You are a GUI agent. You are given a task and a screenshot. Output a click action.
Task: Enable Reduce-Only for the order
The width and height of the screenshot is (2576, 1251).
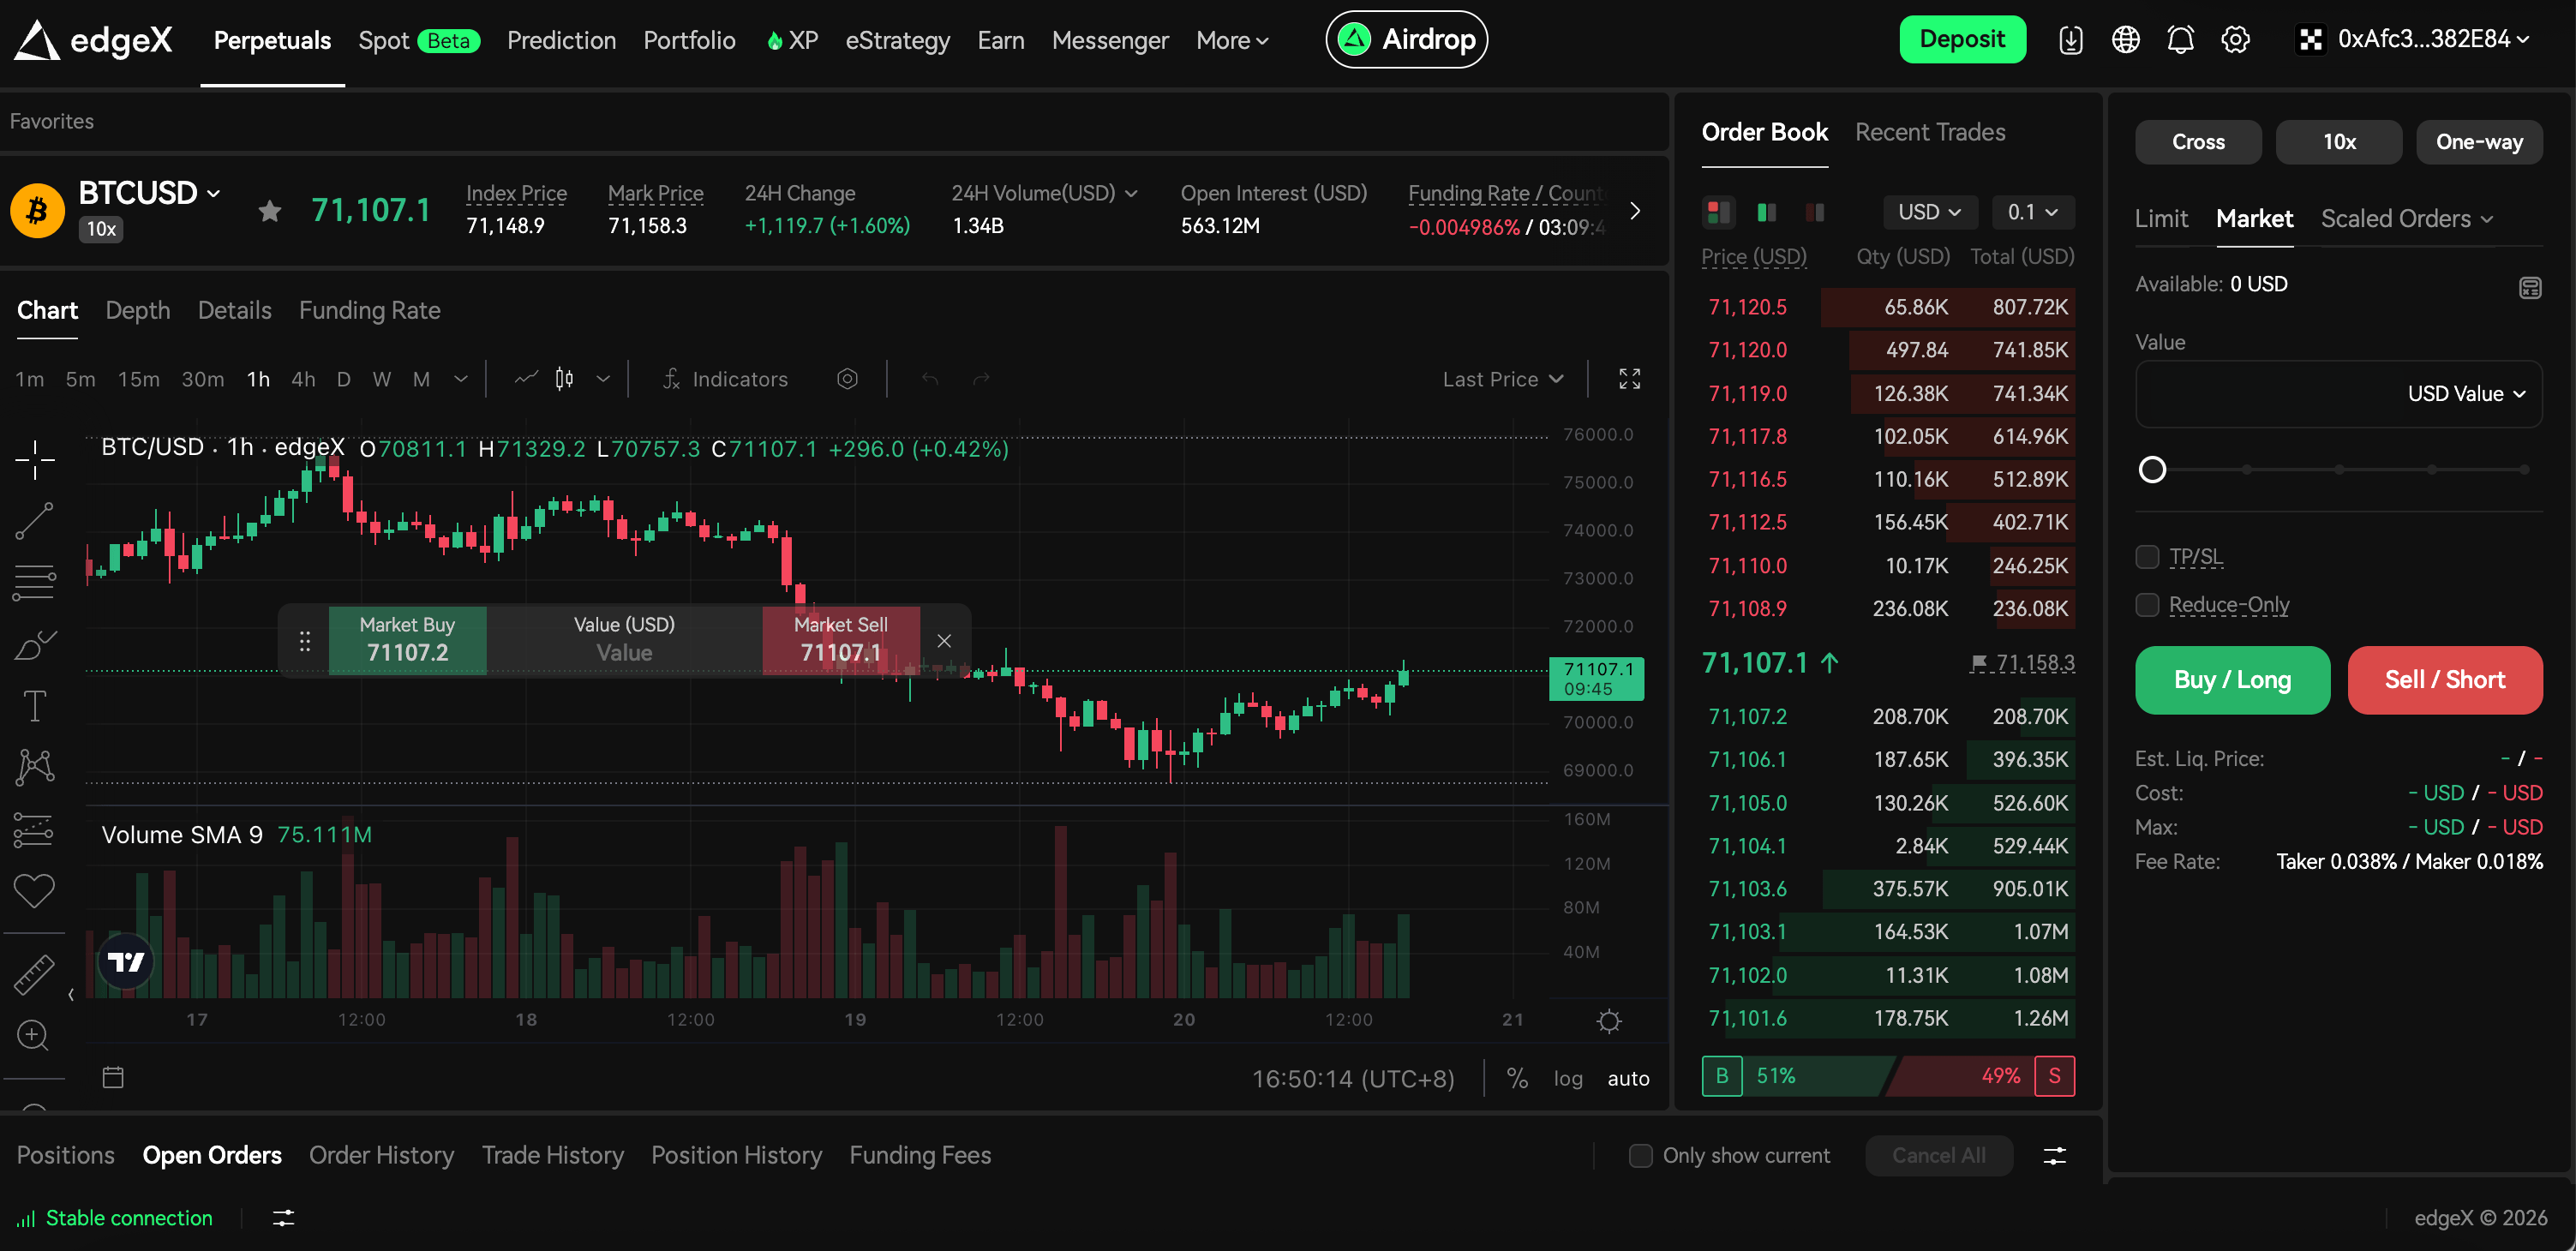pos(2148,604)
